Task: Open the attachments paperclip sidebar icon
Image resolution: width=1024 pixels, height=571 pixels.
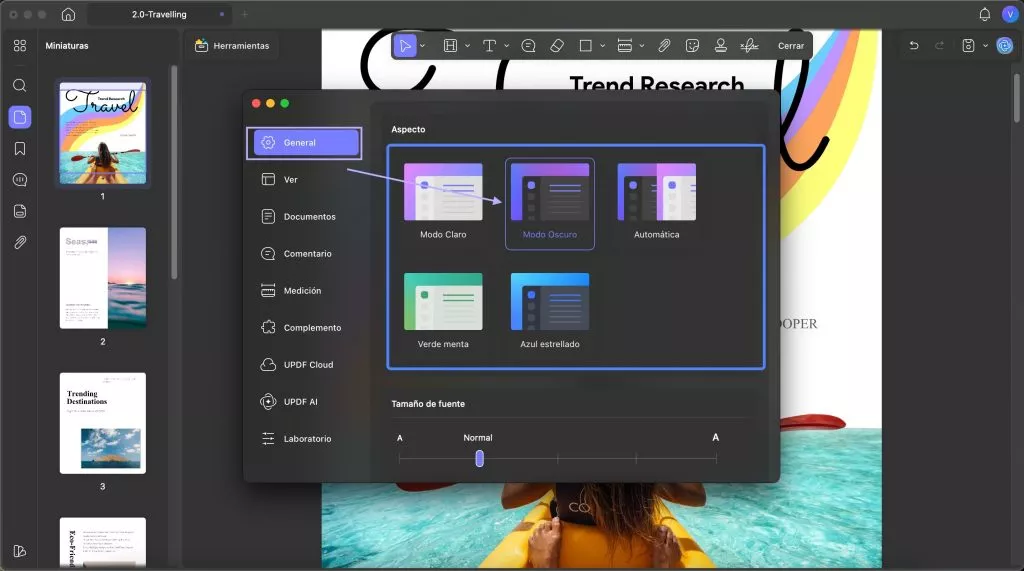Action: pyautogui.click(x=20, y=242)
